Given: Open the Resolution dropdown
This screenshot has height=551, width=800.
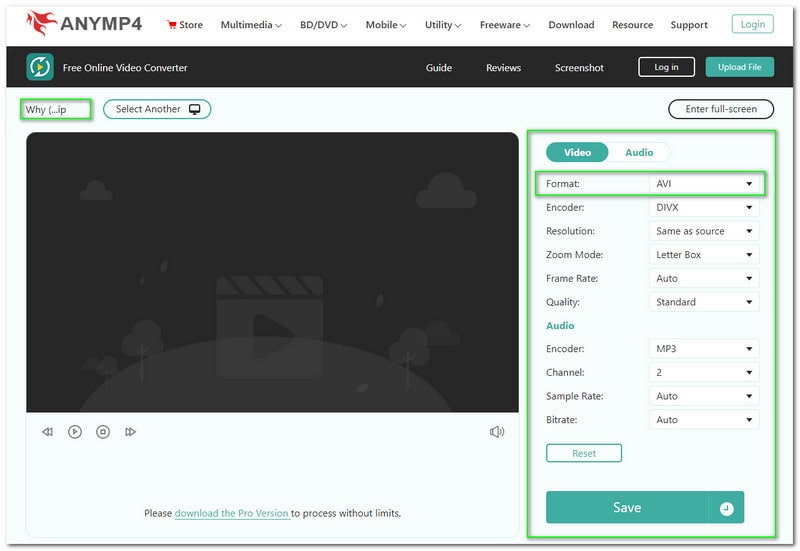Looking at the screenshot, I should click(704, 231).
